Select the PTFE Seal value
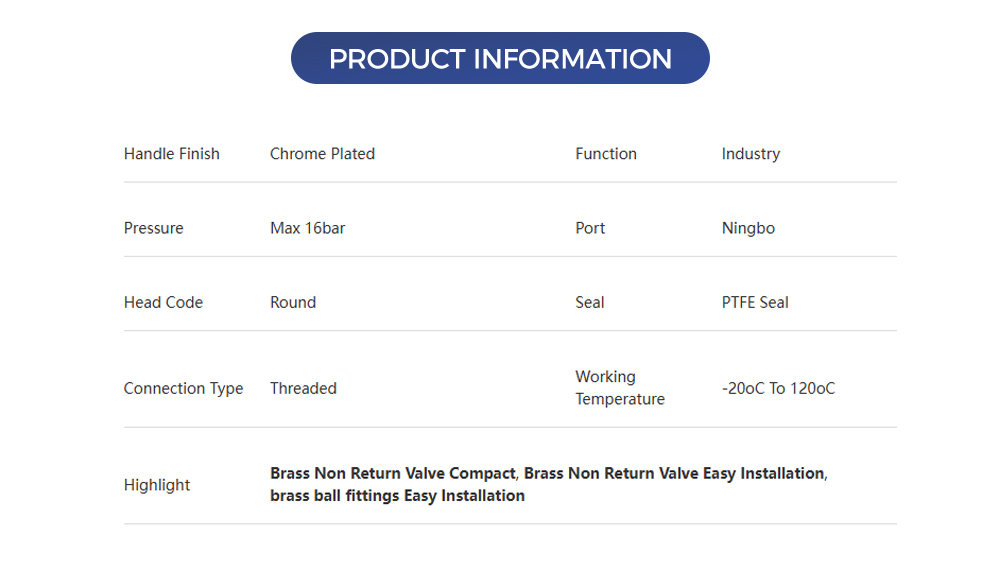 (x=755, y=302)
